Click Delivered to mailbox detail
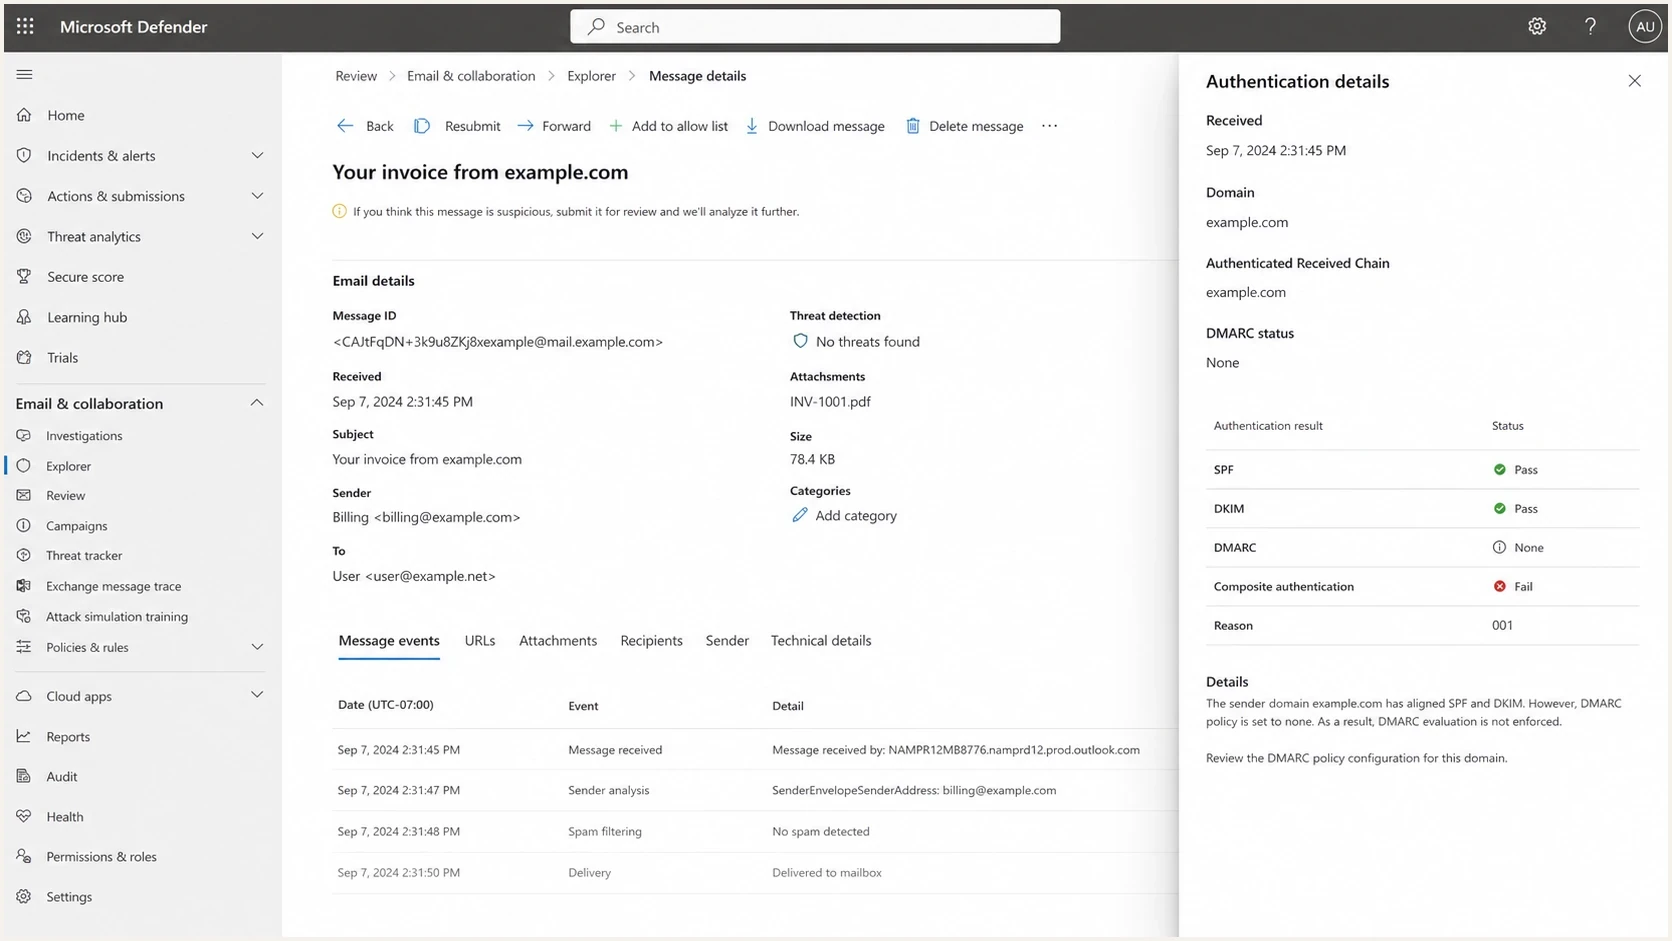The image size is (1672, 941). (x=827, y=873)
